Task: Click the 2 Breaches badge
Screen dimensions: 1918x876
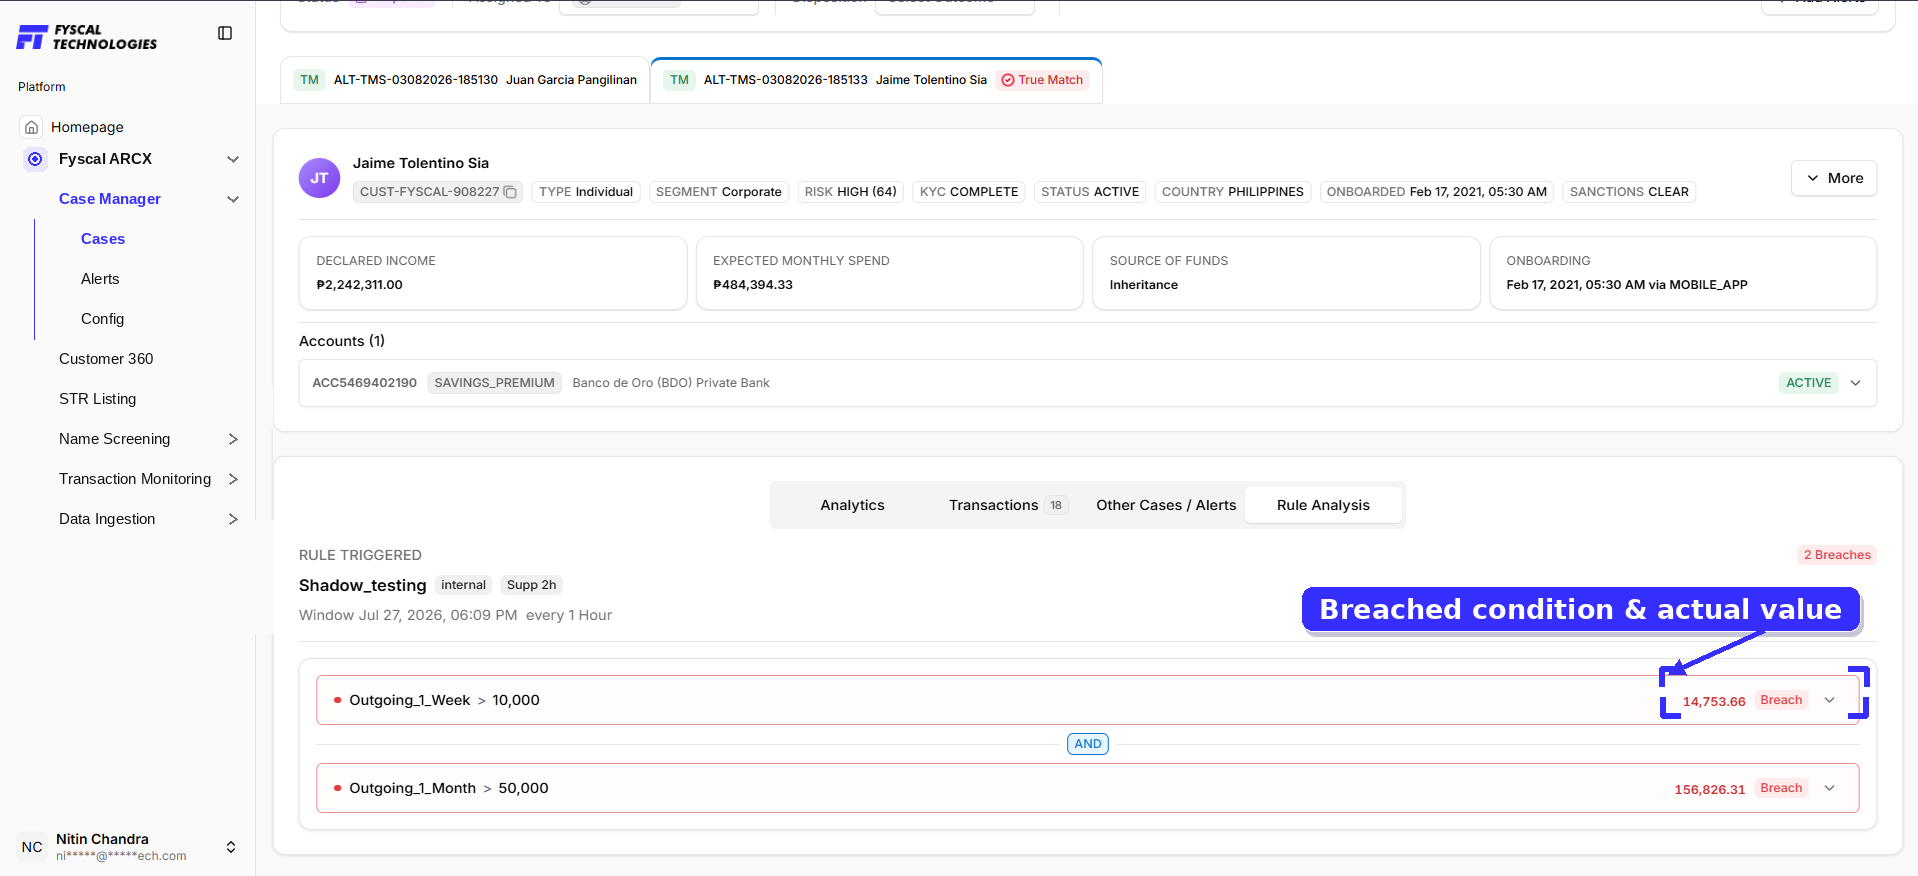Action: (x=1837, y=555)
